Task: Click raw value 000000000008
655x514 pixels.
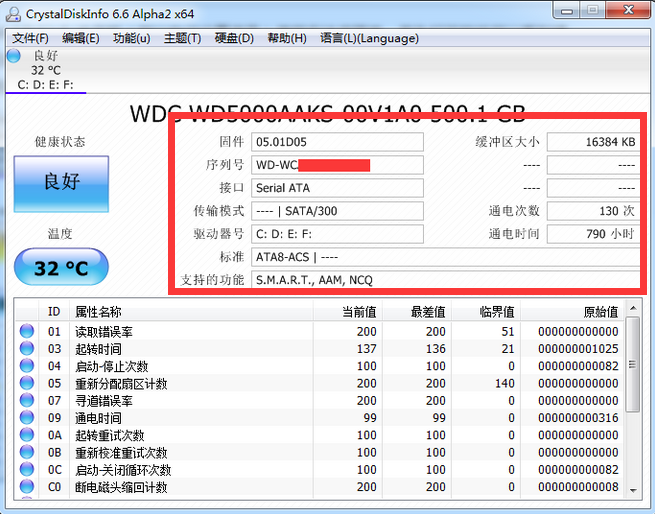Action: coord(578,487)
